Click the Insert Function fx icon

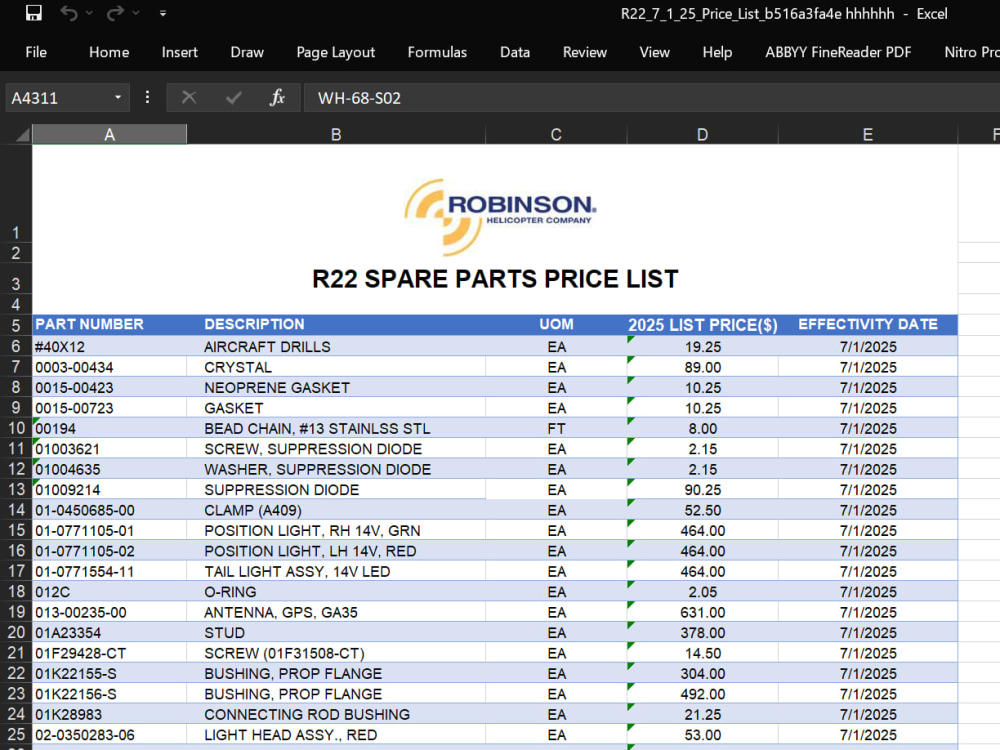(277, 98)
